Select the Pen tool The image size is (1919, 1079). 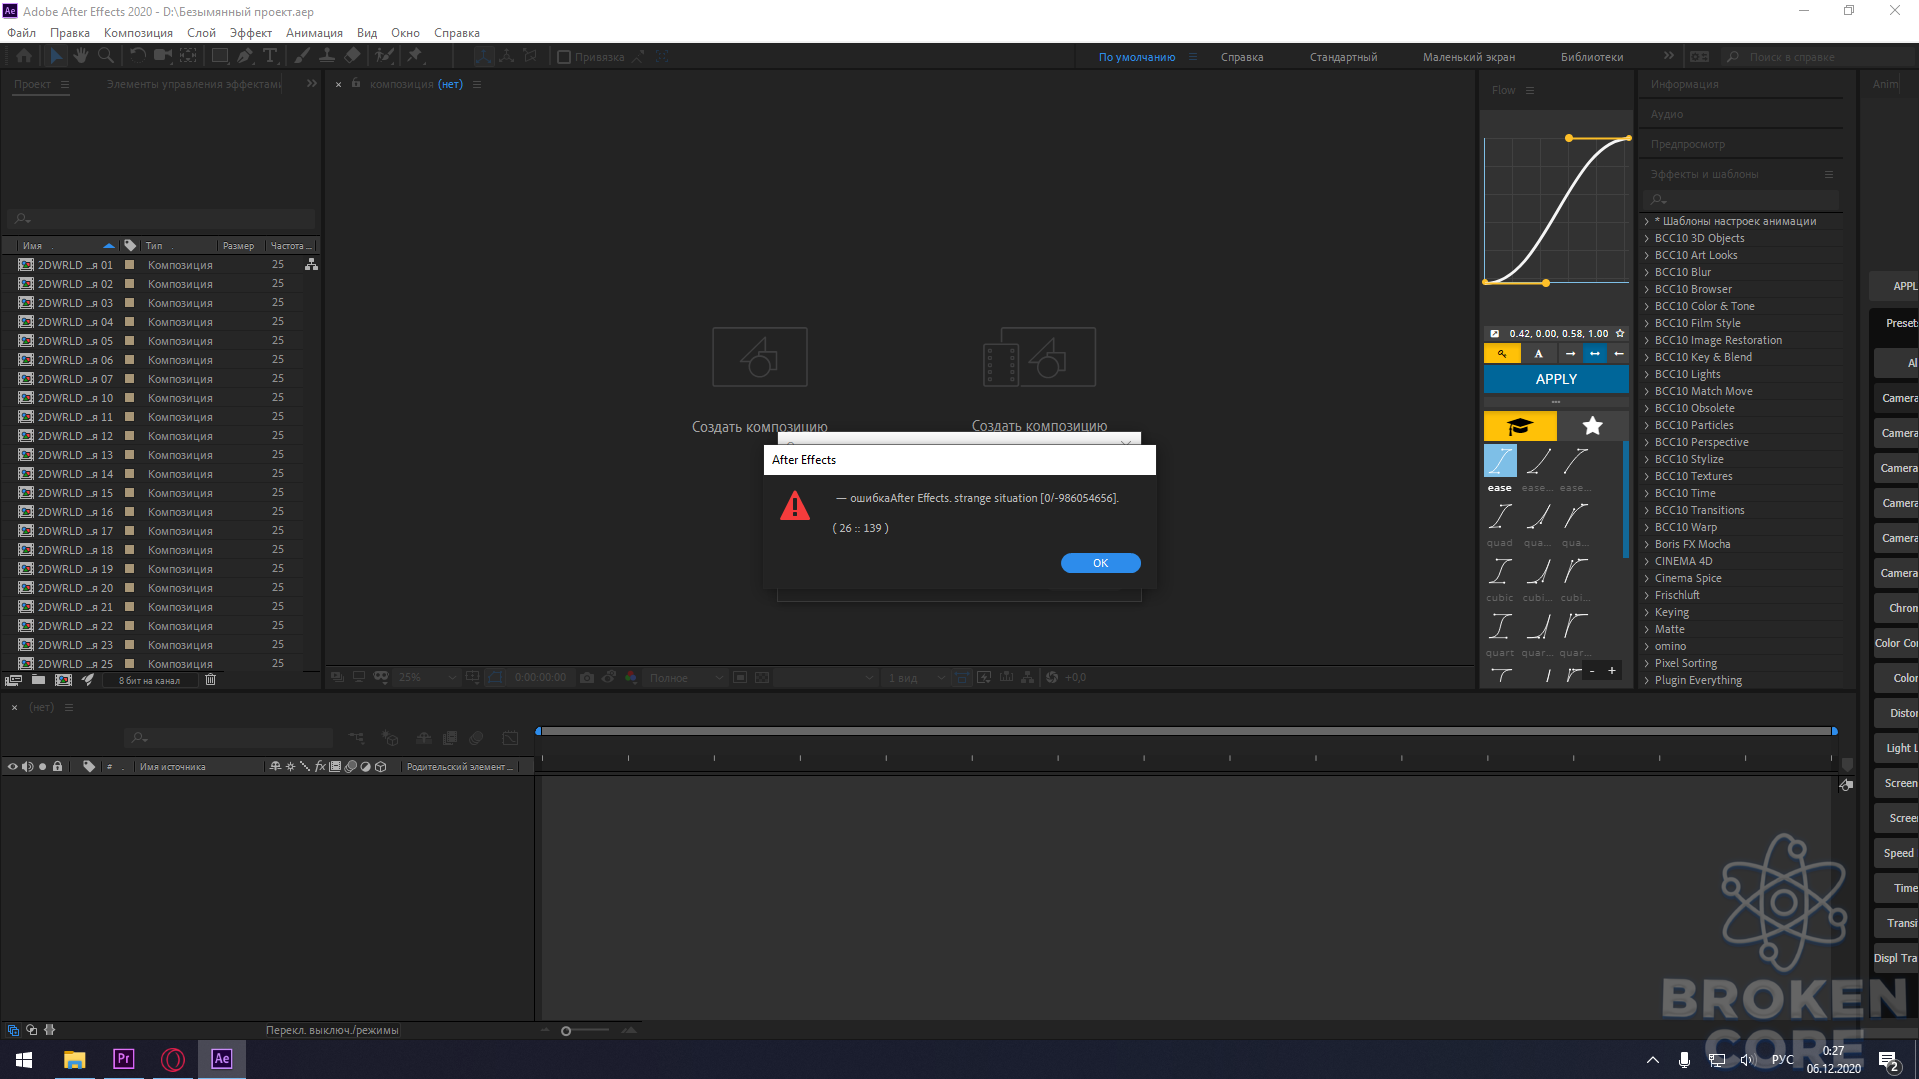(245, 56)
